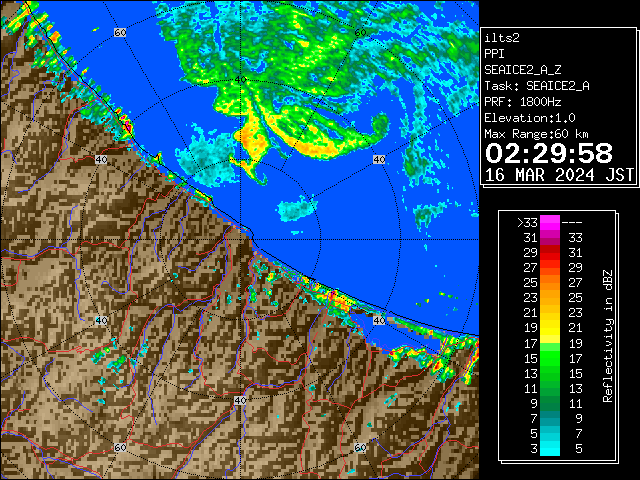This screenshot has height=480, width=640.
Task: Pick the dark green 9-11 dBZ swatch
Action: (550, 403)
